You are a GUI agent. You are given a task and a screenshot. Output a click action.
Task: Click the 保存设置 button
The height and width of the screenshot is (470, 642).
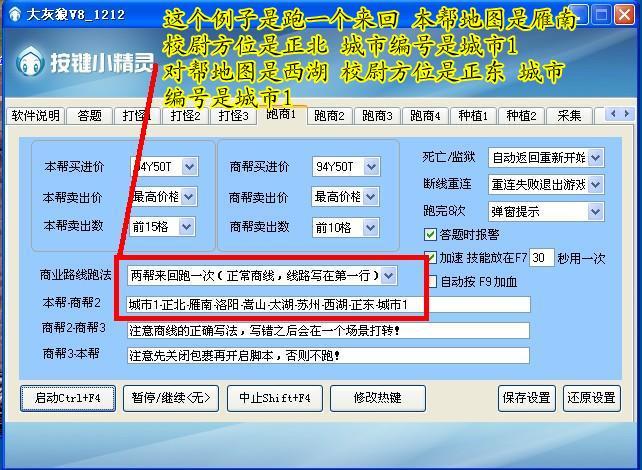point(527,398)
